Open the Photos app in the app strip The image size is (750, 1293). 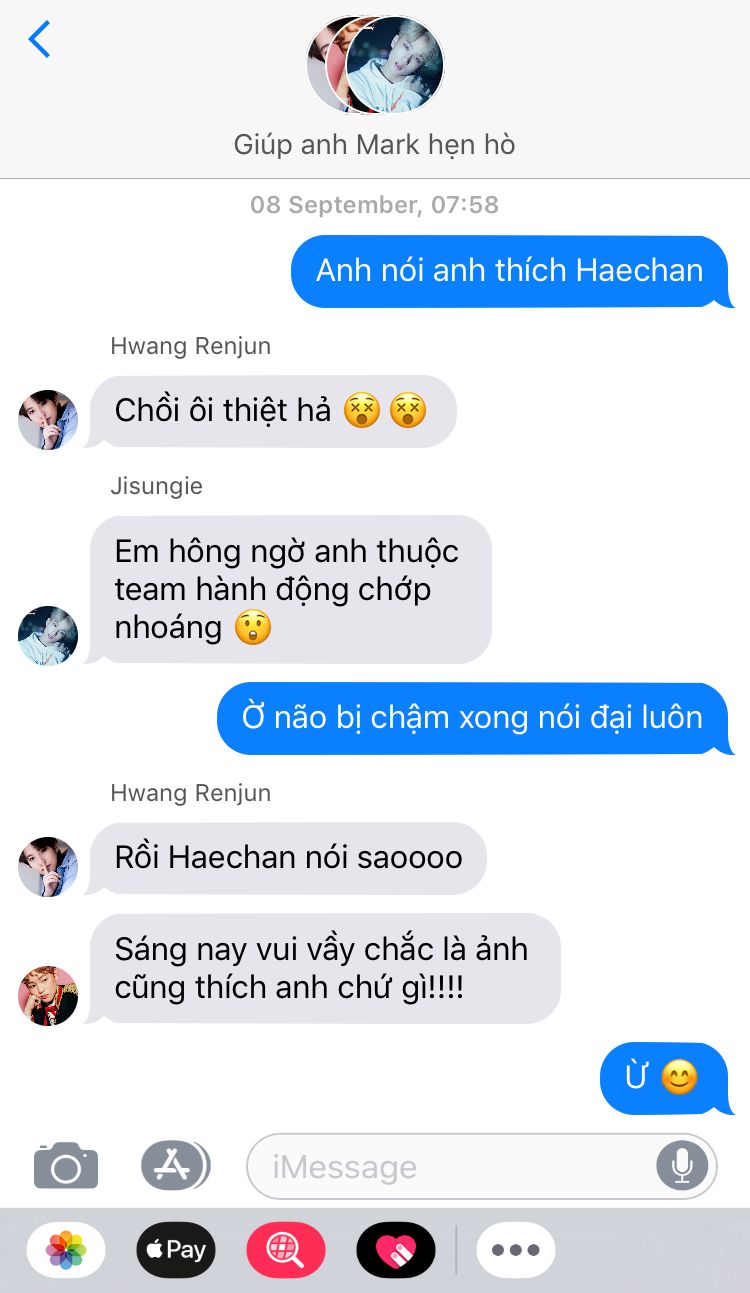[66, 1250]
